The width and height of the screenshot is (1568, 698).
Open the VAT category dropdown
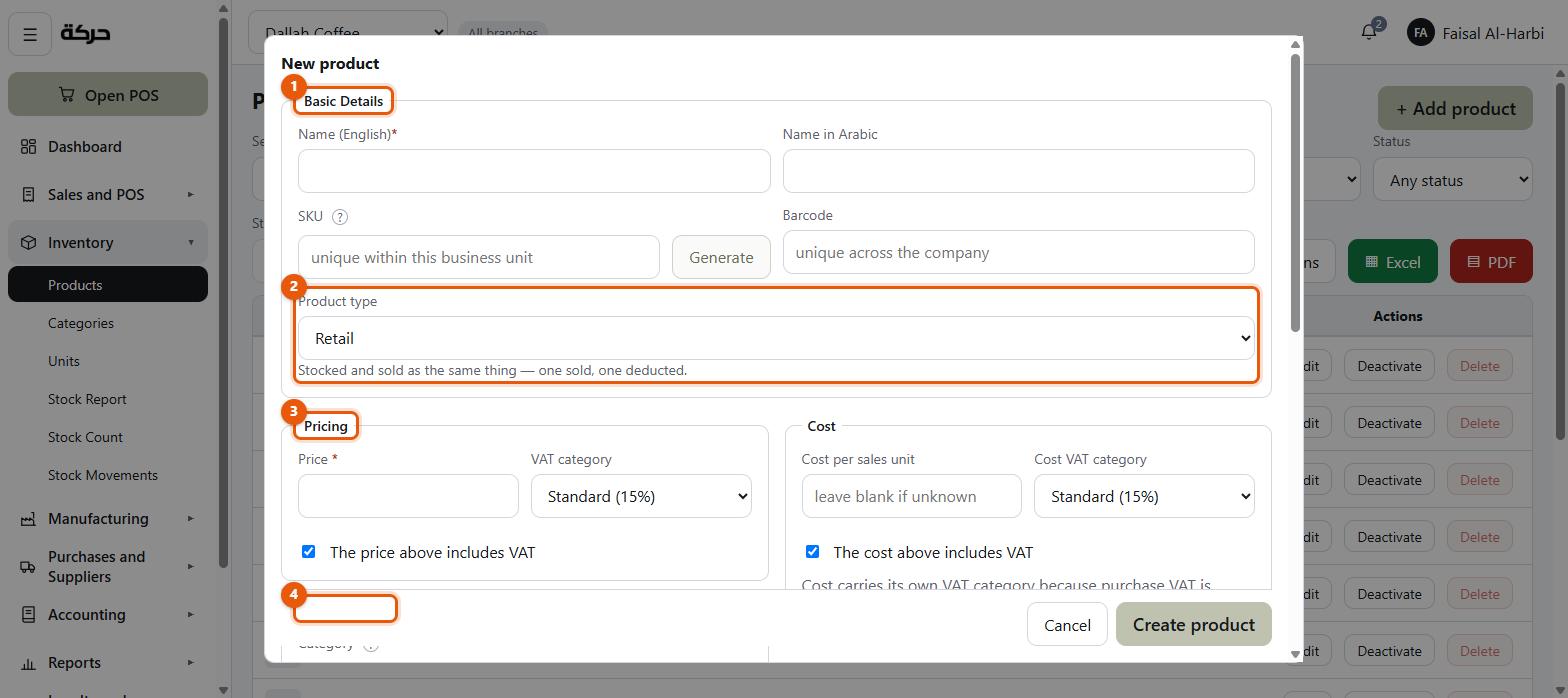click(x=641, y=496)
